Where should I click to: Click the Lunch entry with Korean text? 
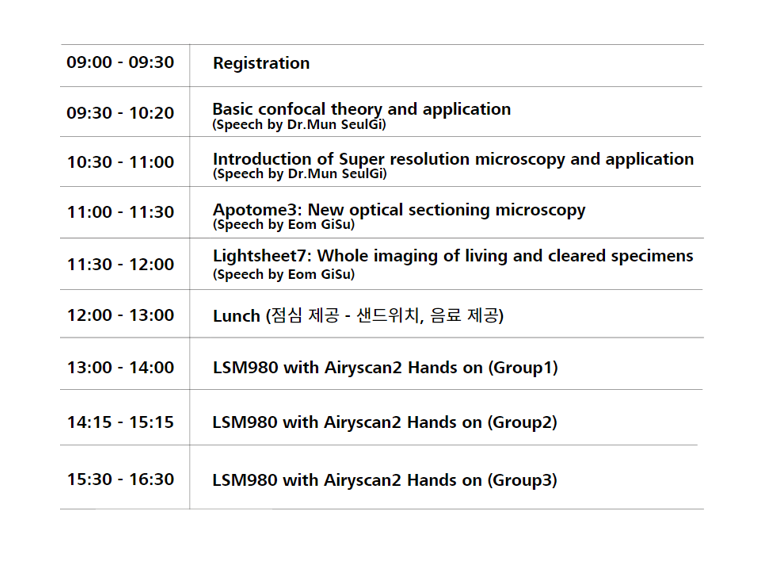(358, 315)
